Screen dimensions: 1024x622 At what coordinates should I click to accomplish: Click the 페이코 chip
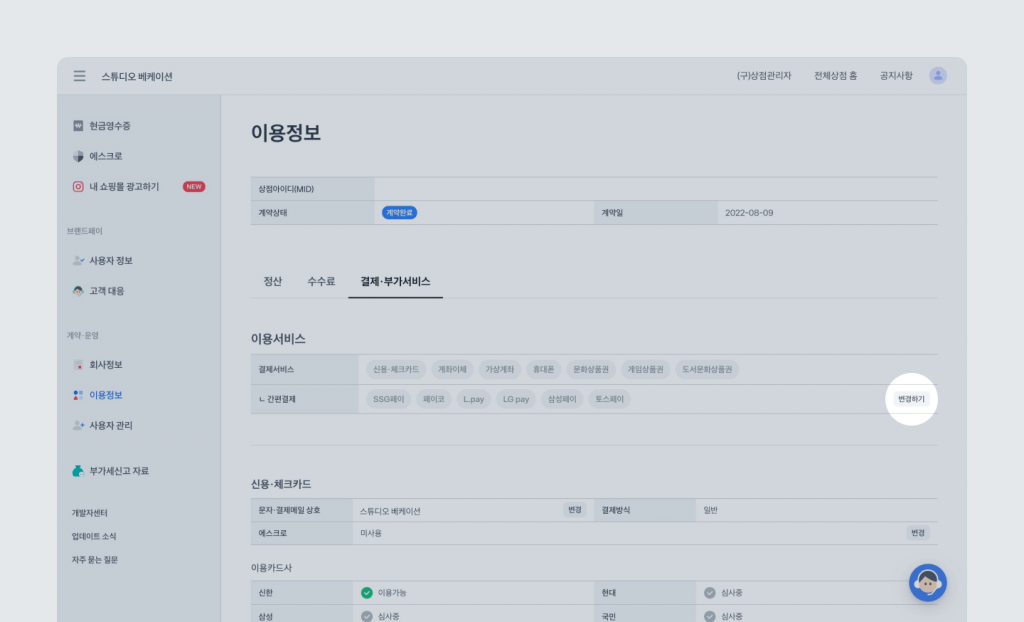434,399
